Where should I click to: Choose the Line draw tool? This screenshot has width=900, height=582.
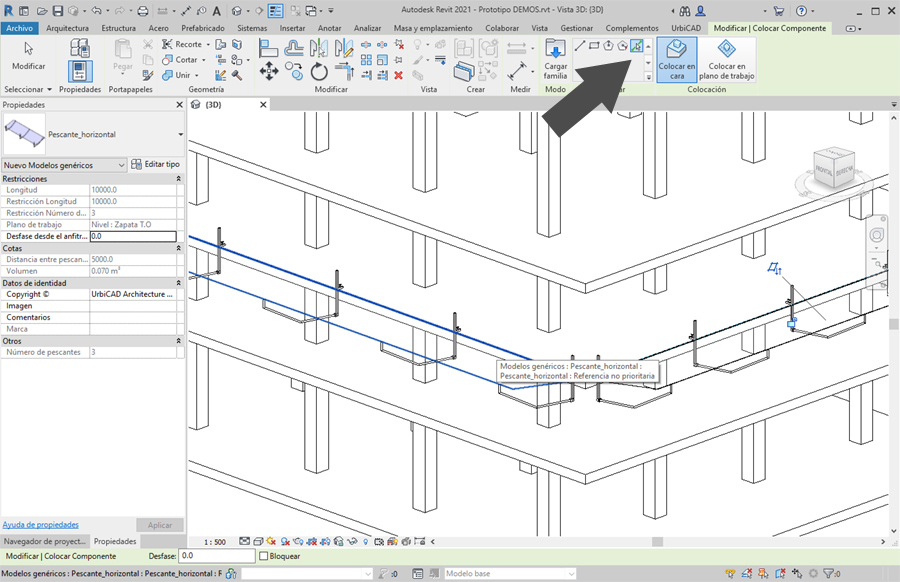click(580, 46)
